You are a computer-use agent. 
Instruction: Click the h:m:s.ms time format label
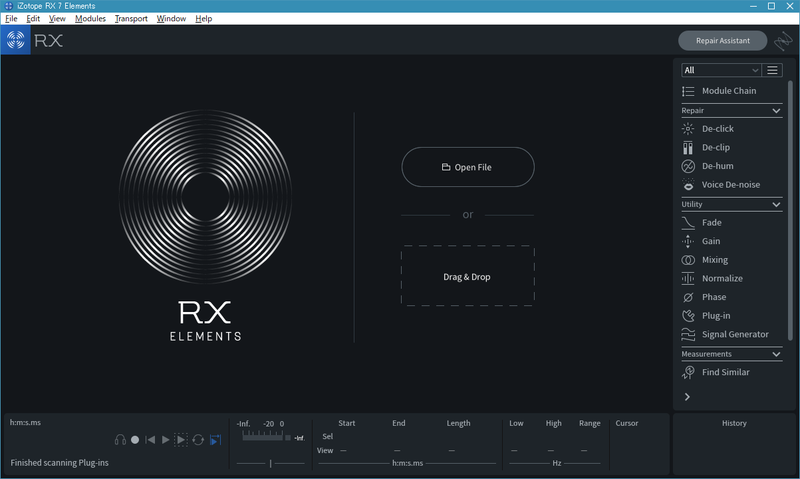pos(25,422)
